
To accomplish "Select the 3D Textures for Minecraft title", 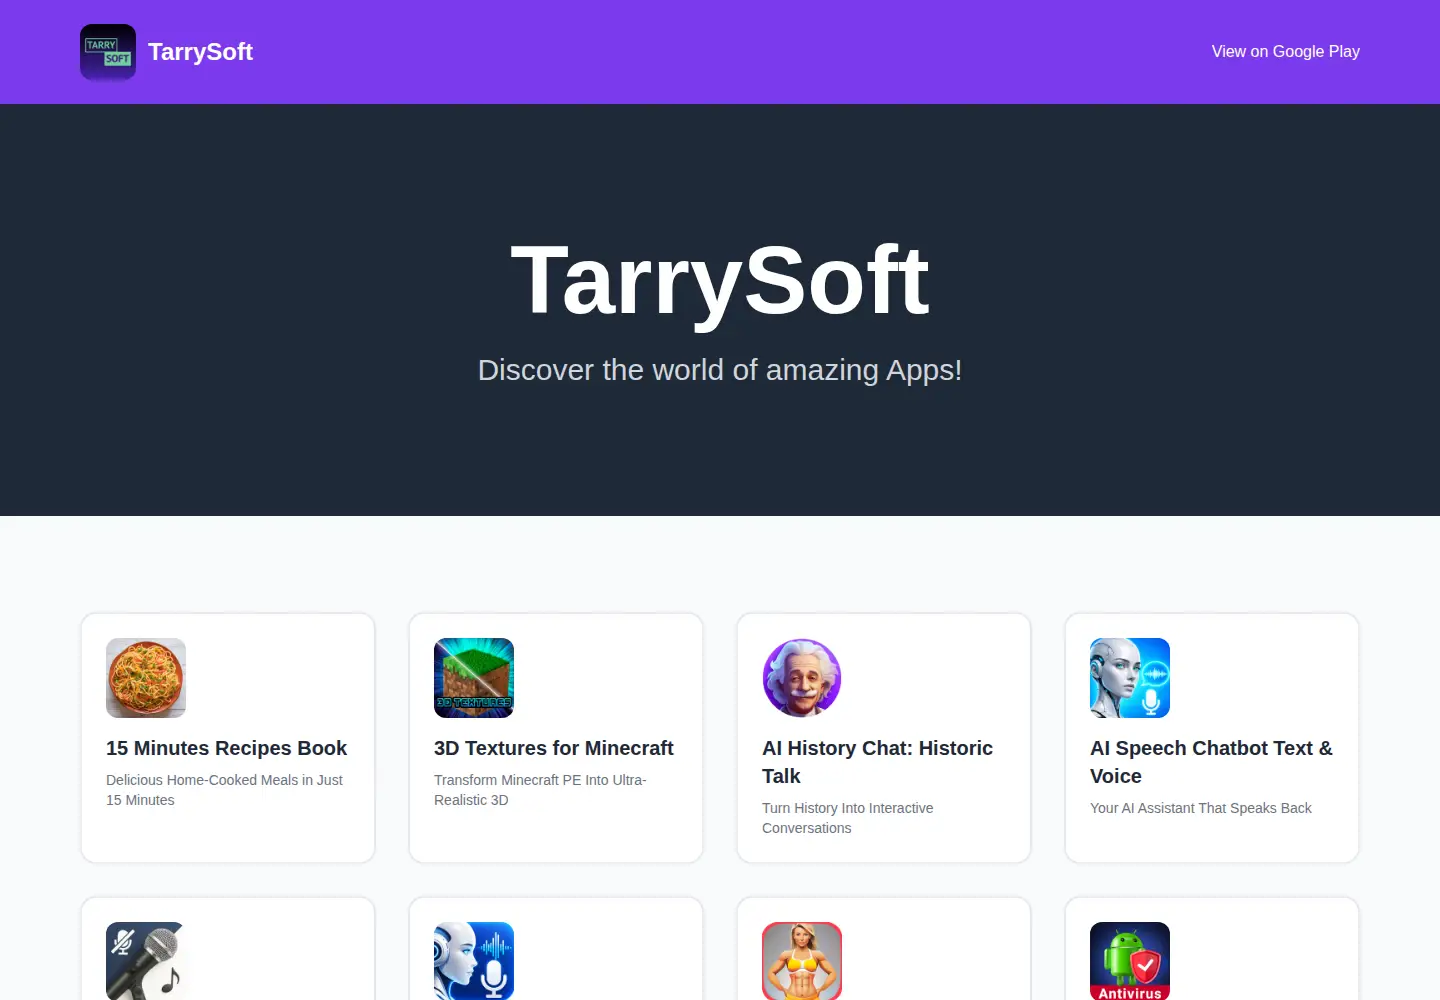I will [554, 748].
